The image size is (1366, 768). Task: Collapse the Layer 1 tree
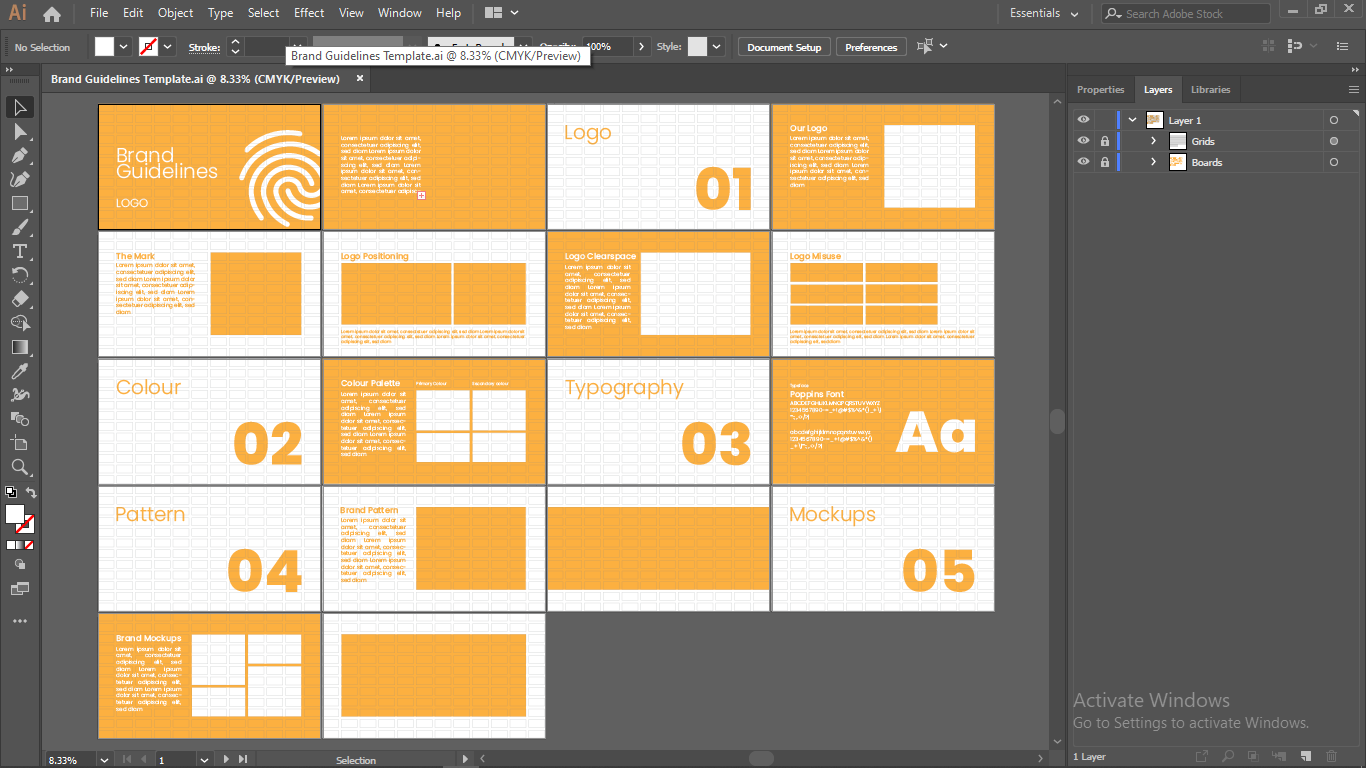(1132, 120)
